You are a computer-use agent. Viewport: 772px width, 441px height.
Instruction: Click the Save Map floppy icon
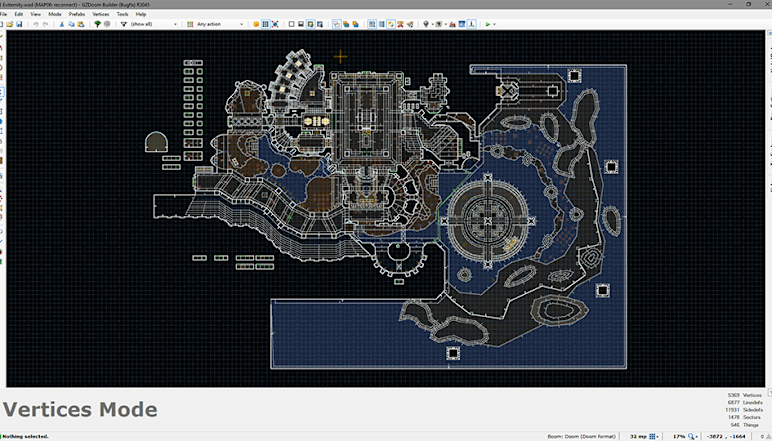[x=19, y=24]
